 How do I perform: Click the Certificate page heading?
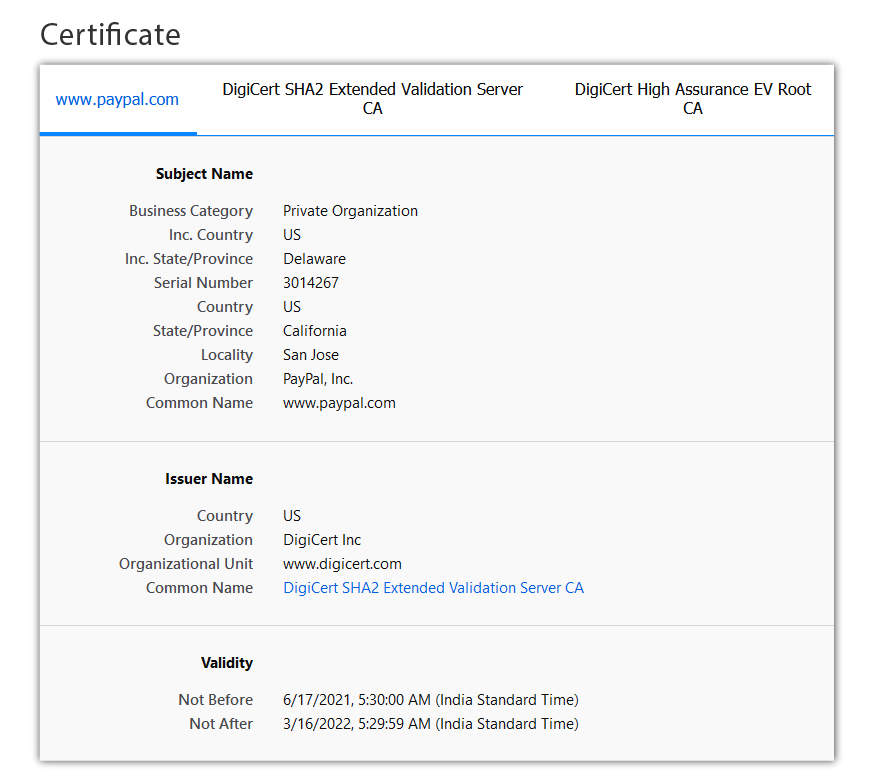pyautogui.click(x=110, y=34)
